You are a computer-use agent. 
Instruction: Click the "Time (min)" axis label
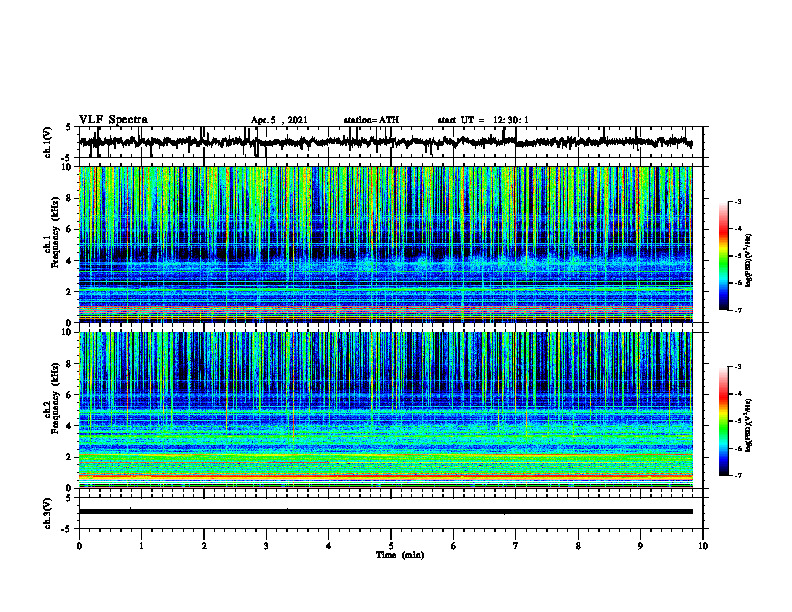[400, 555]
